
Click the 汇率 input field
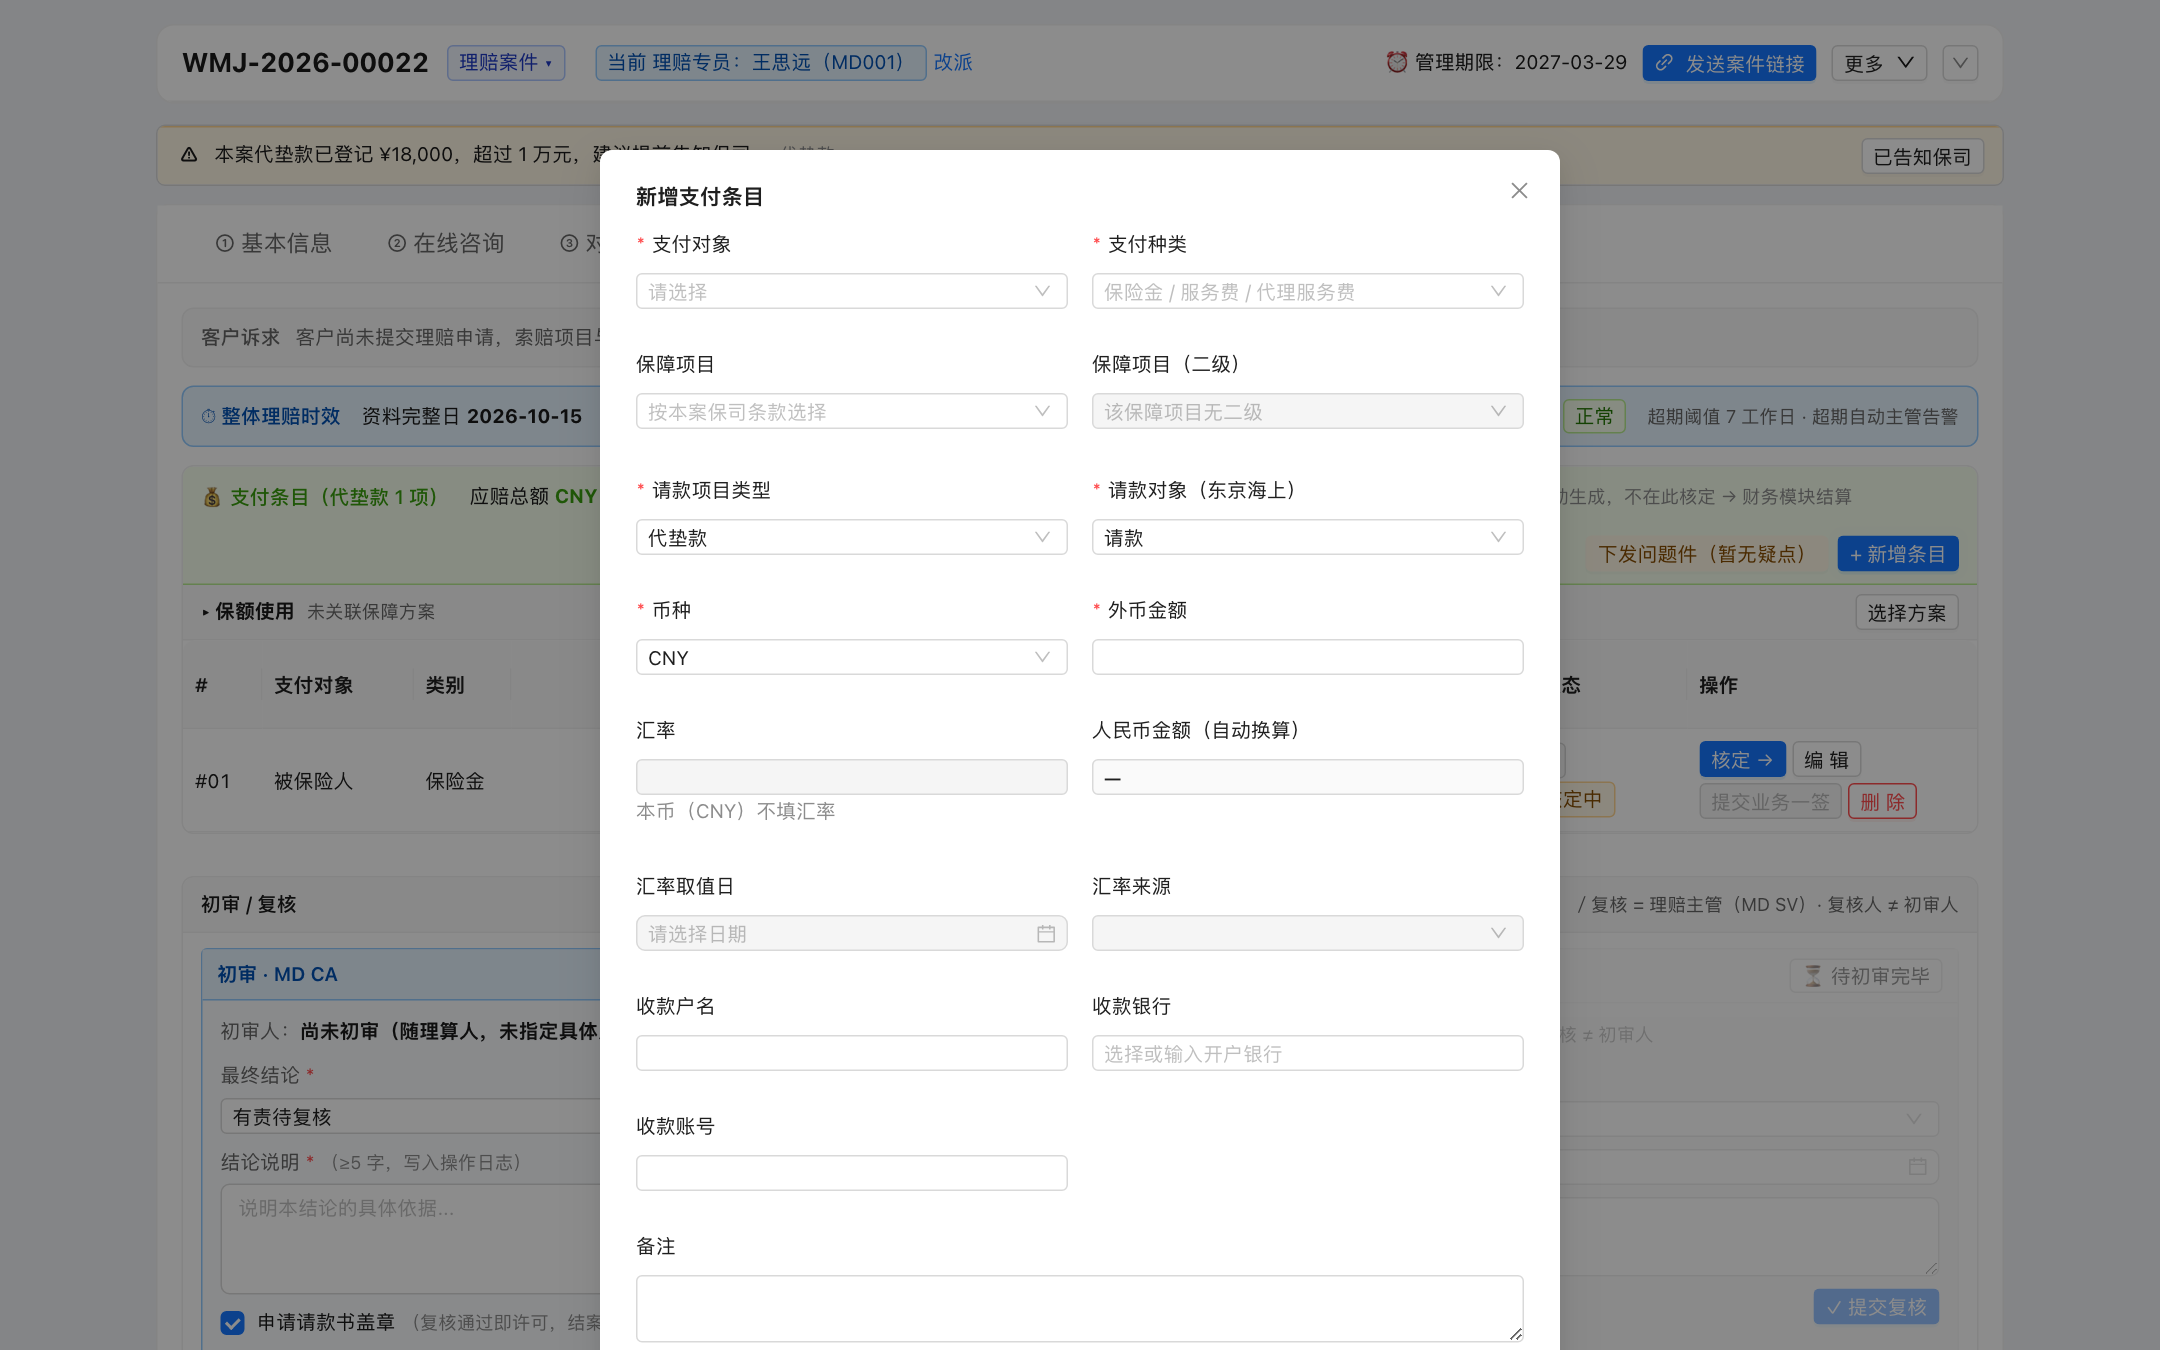click(852, 777)
